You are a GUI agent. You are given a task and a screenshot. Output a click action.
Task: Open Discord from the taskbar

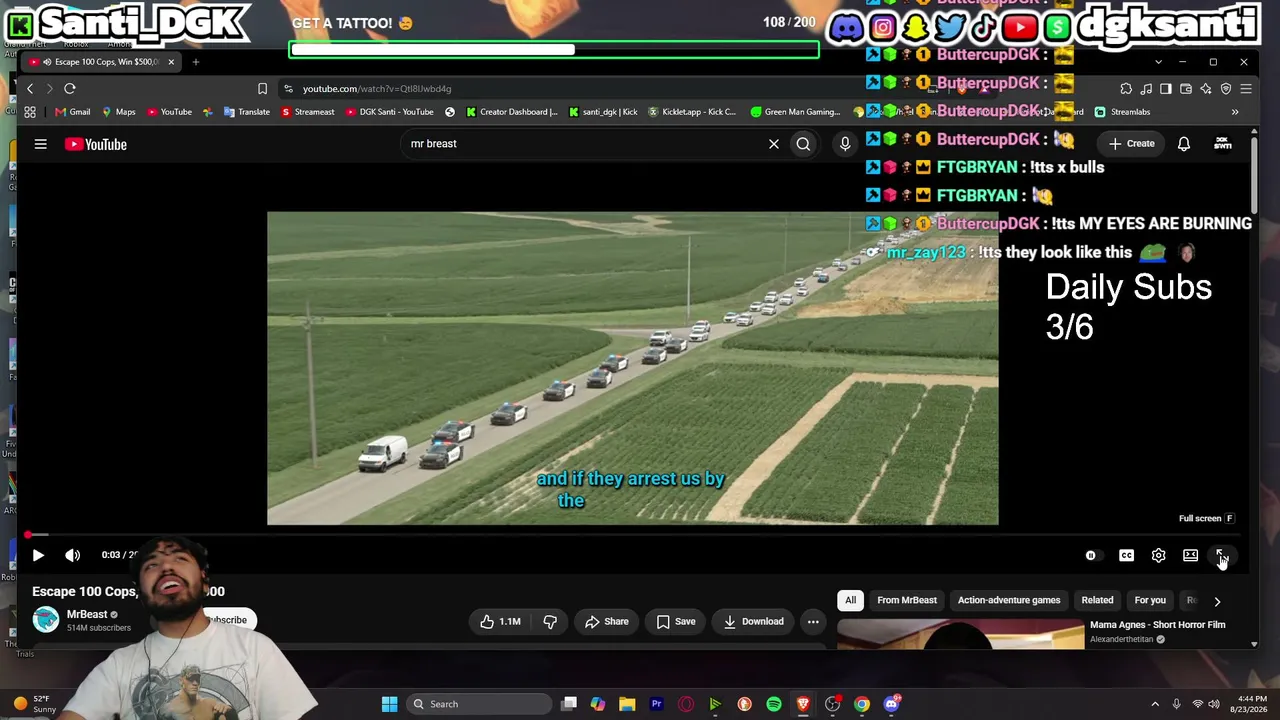(x=892, y=704)
